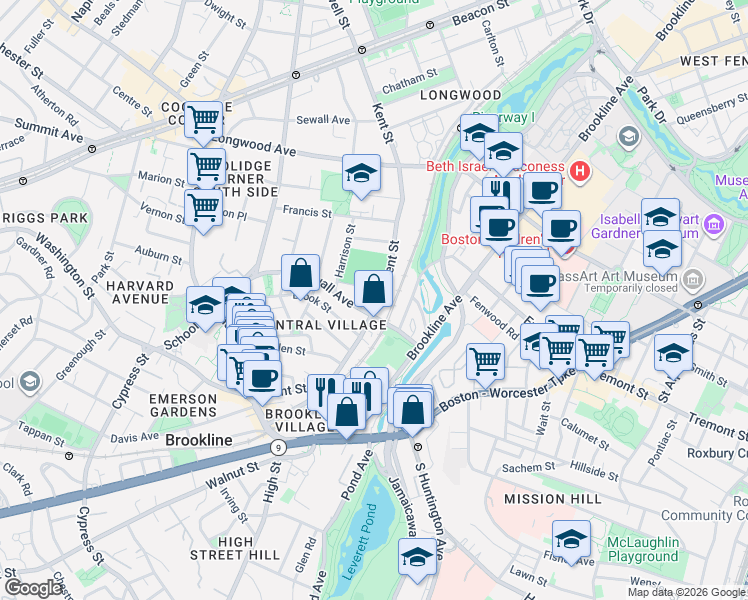Screen dimensions: 748x600
Task: Select the shopping cart marker beside Marion St
Action: pyautogui.click(x=206, y=167)
